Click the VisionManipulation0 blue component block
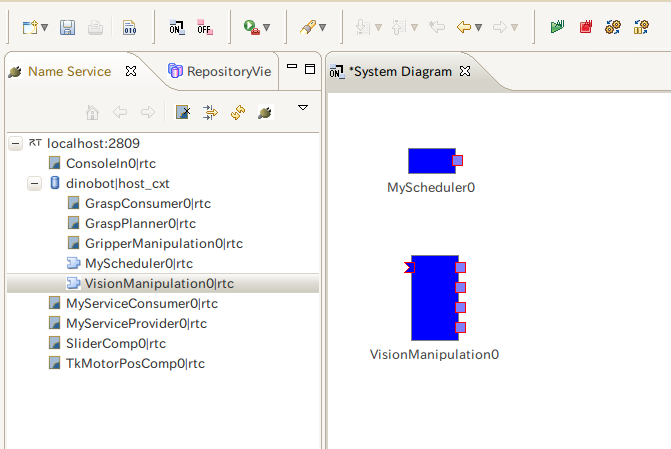This screenshot has width=671, height=449. coord(434,297)
